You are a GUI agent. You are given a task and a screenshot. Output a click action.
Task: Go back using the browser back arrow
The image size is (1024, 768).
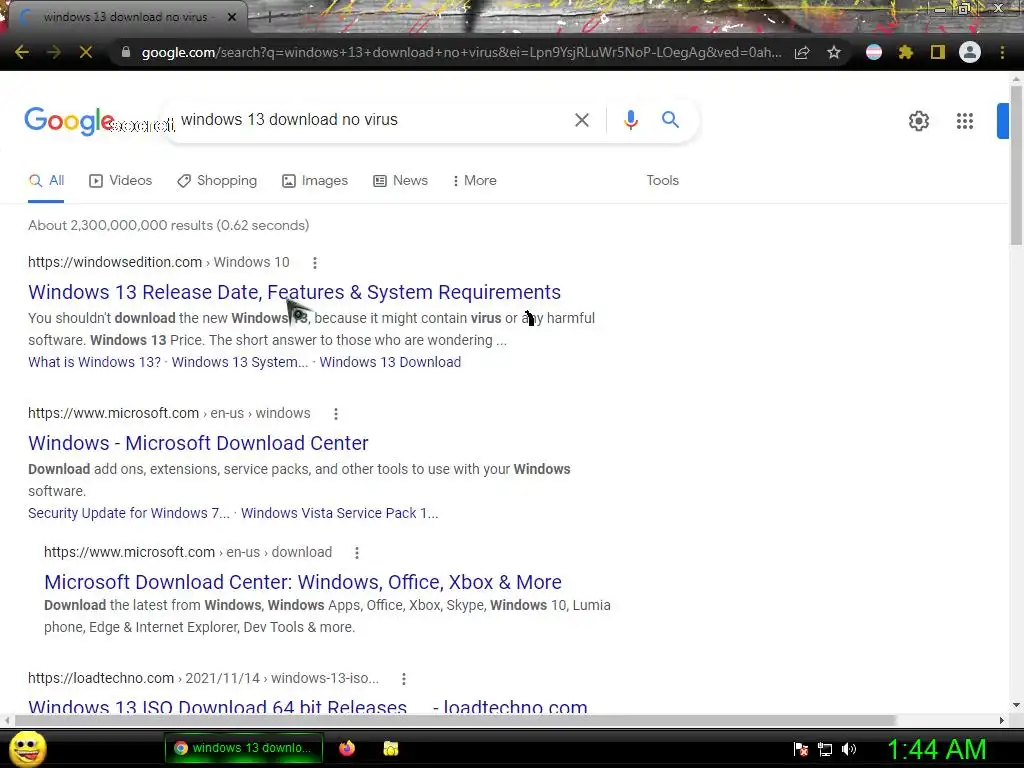(x=22, y=52)
